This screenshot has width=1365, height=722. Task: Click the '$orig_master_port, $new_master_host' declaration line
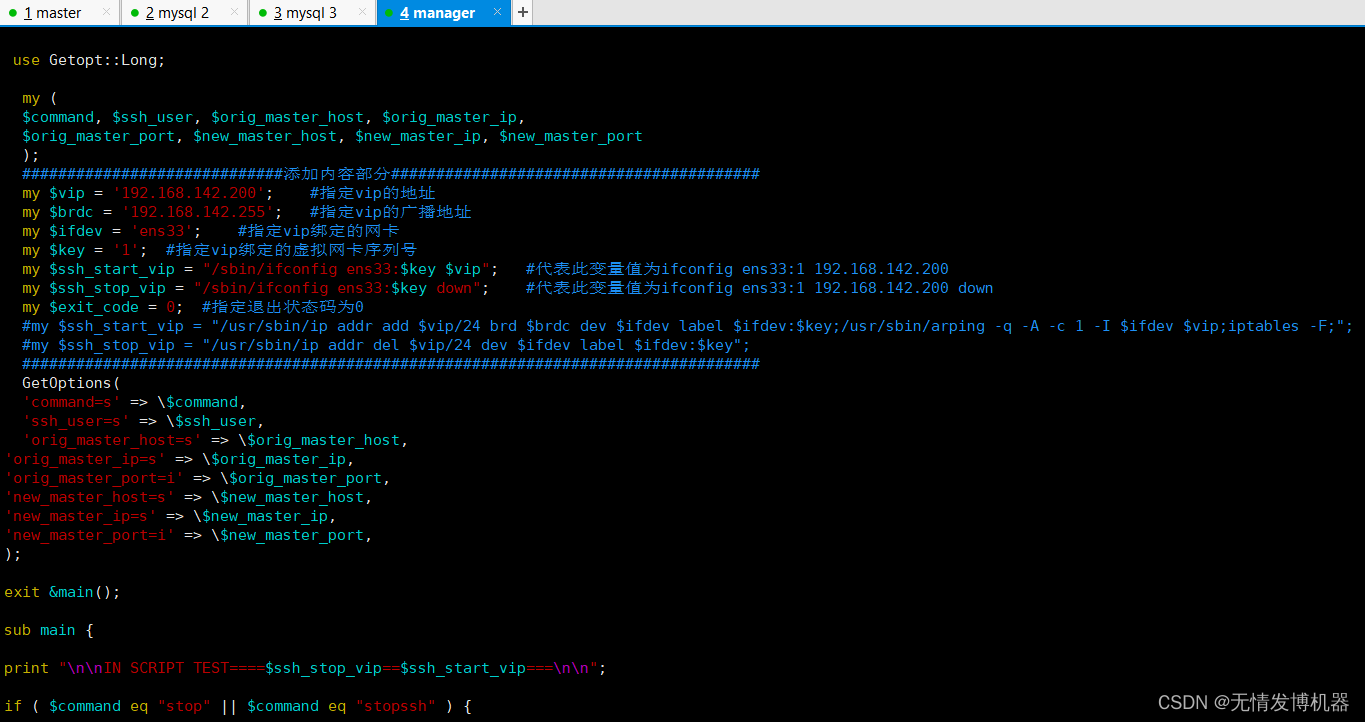coord(332,136)
